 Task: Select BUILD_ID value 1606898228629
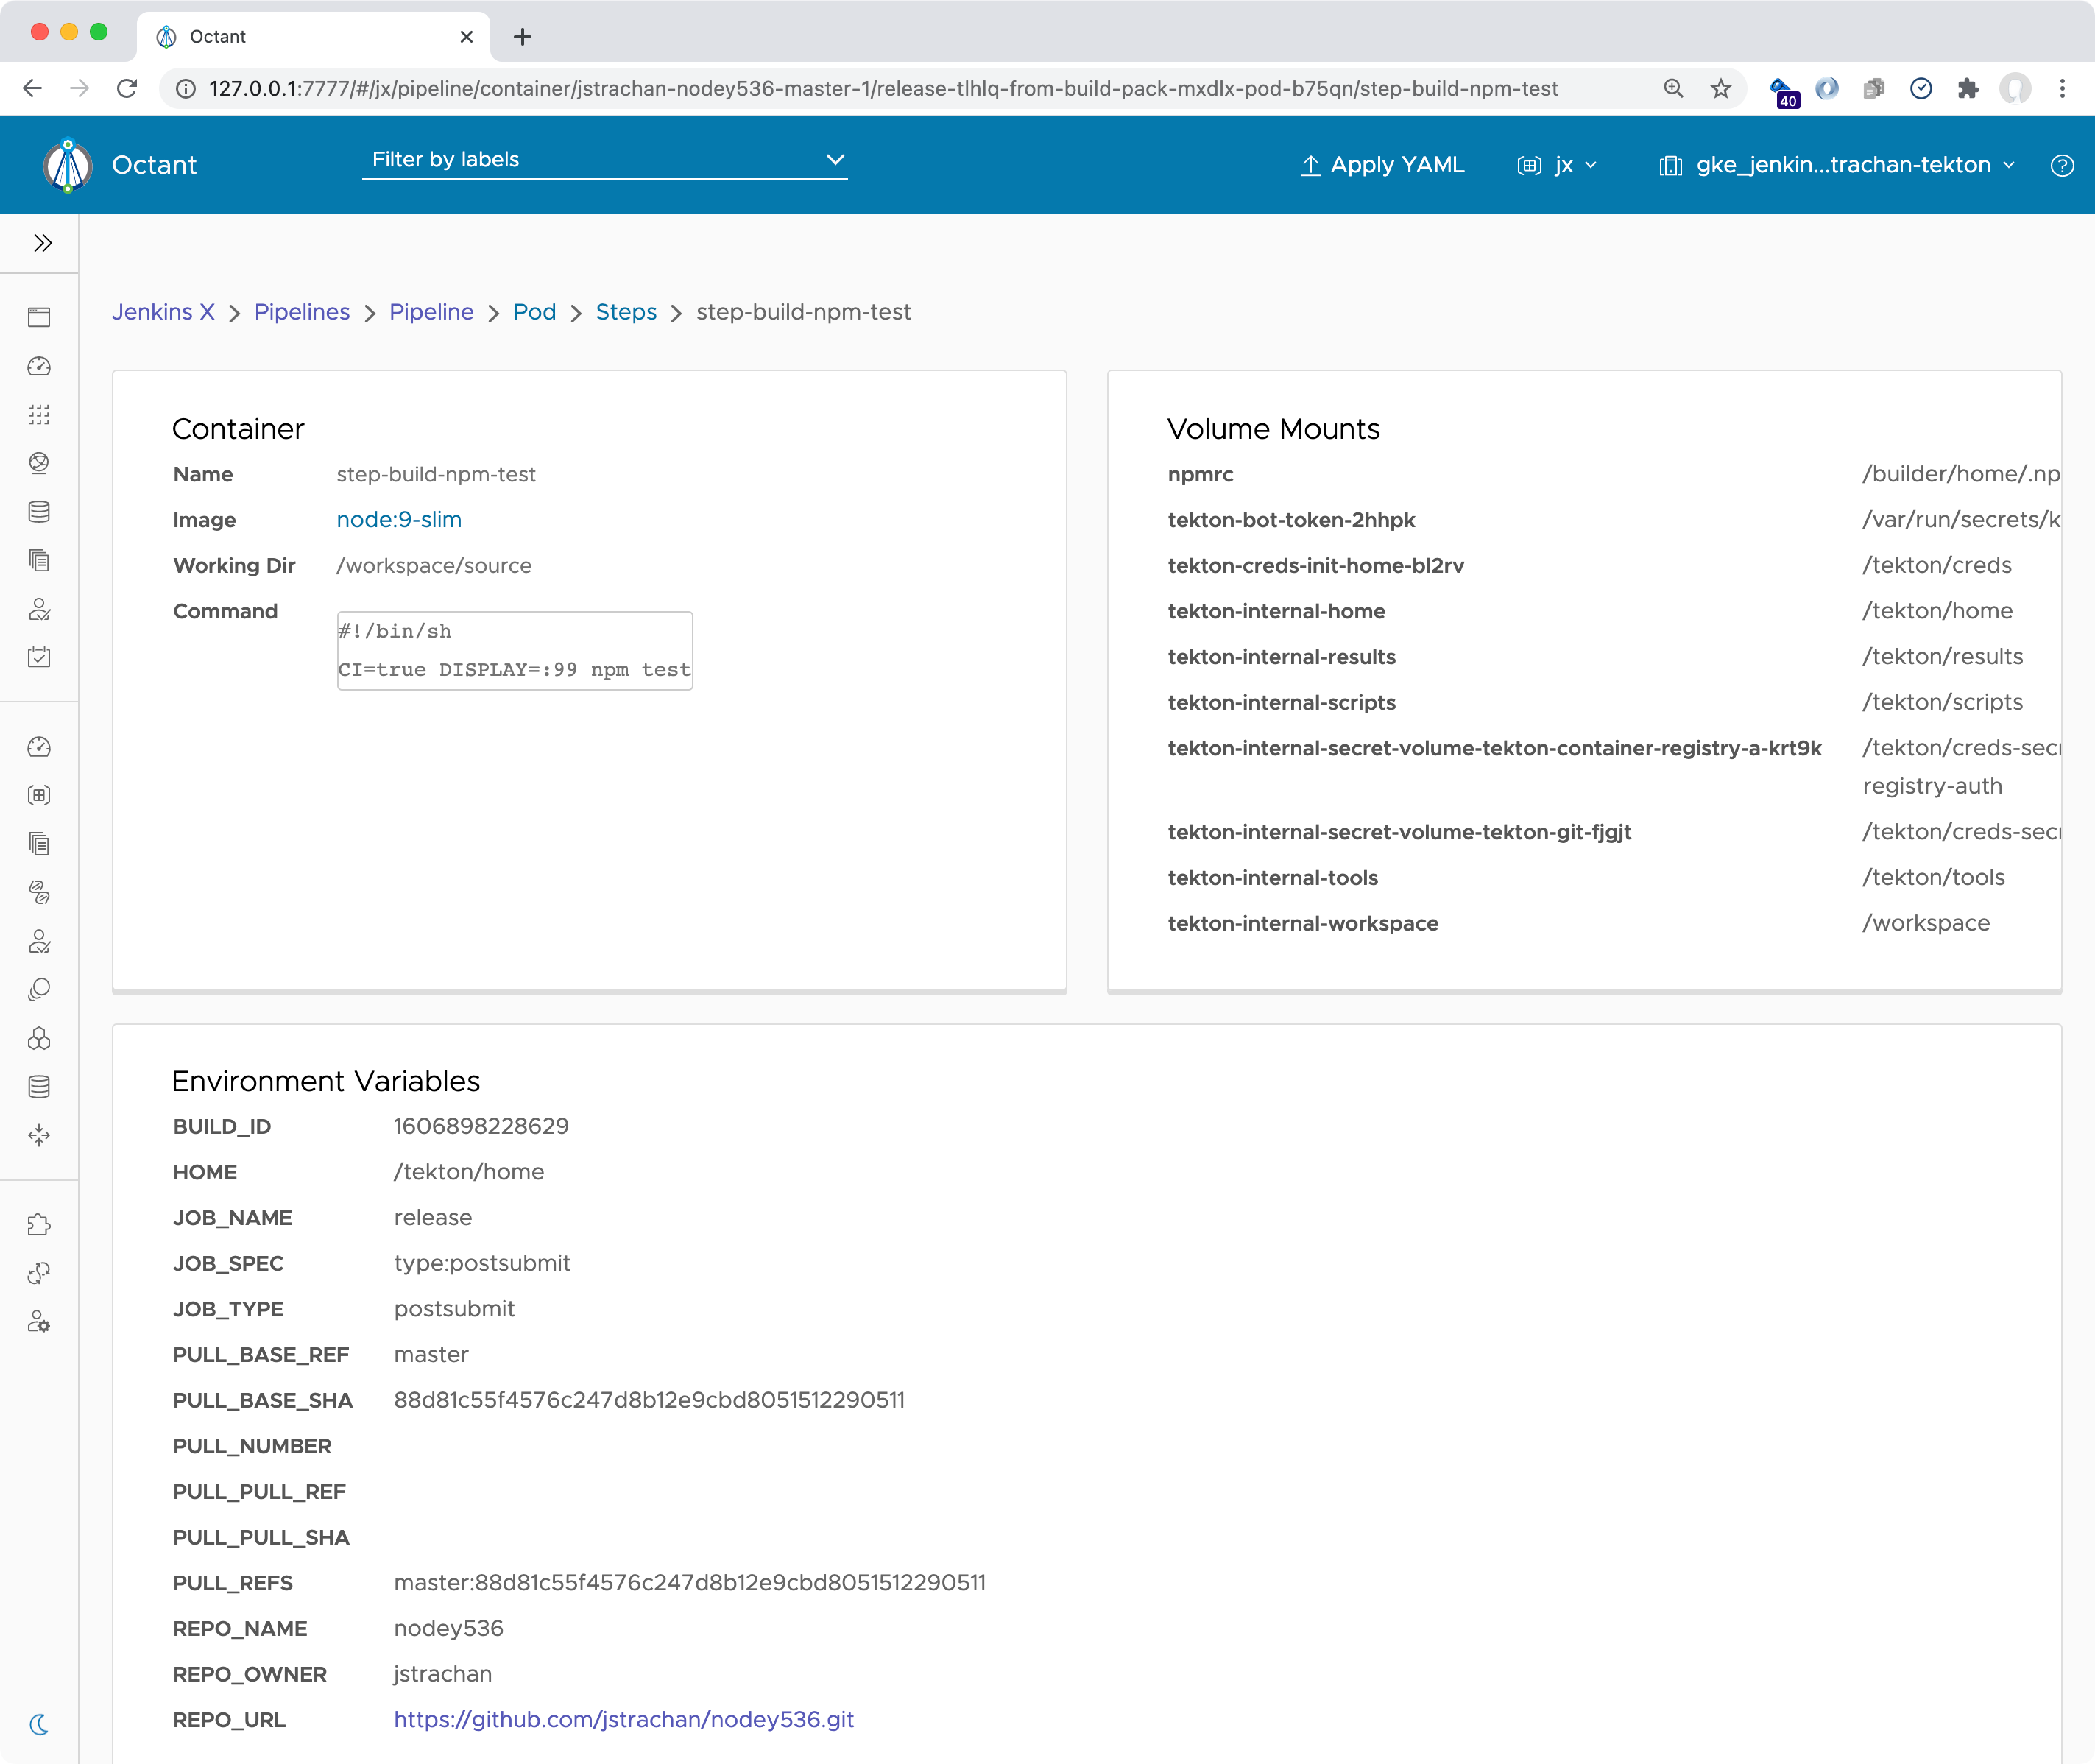[481, 1126]
